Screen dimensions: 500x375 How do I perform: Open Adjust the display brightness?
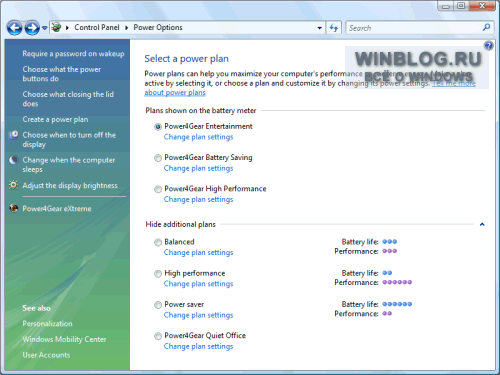tap(70, 185)
